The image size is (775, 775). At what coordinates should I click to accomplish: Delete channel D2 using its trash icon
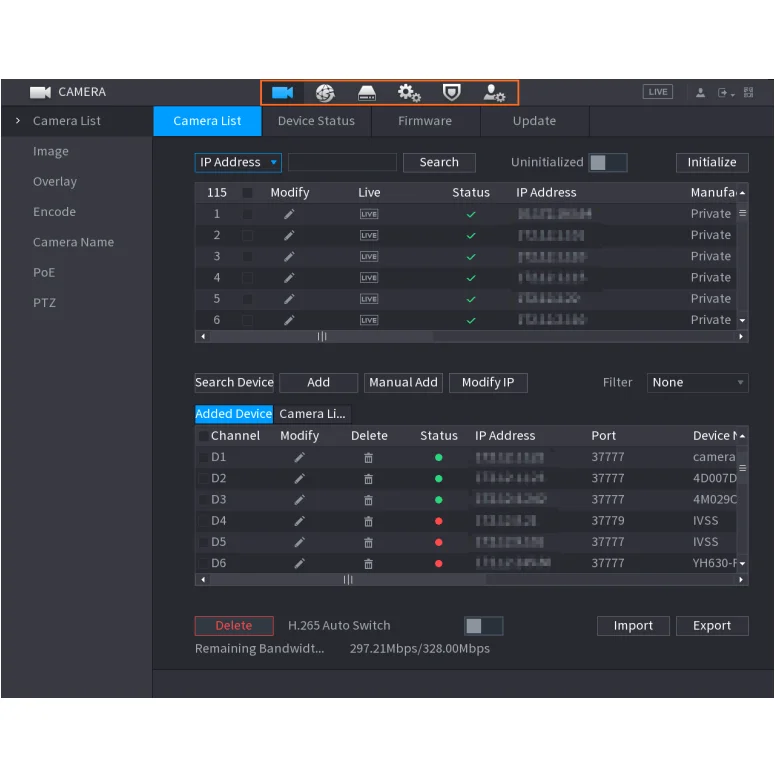pyautogui.click(x=368, y=479)
